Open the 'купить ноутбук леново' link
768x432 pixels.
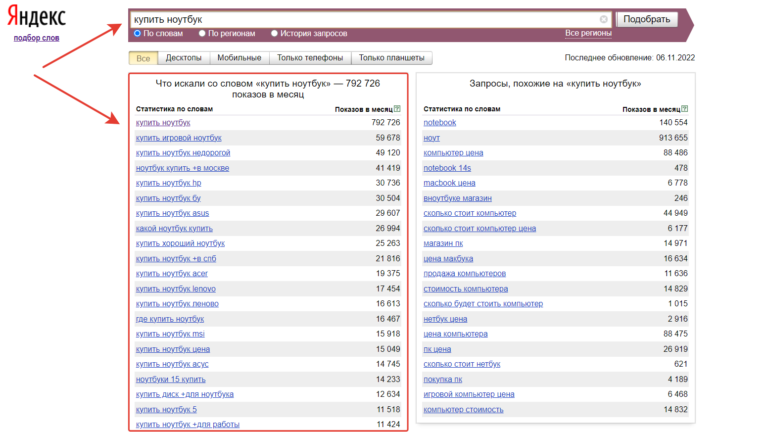177,304
